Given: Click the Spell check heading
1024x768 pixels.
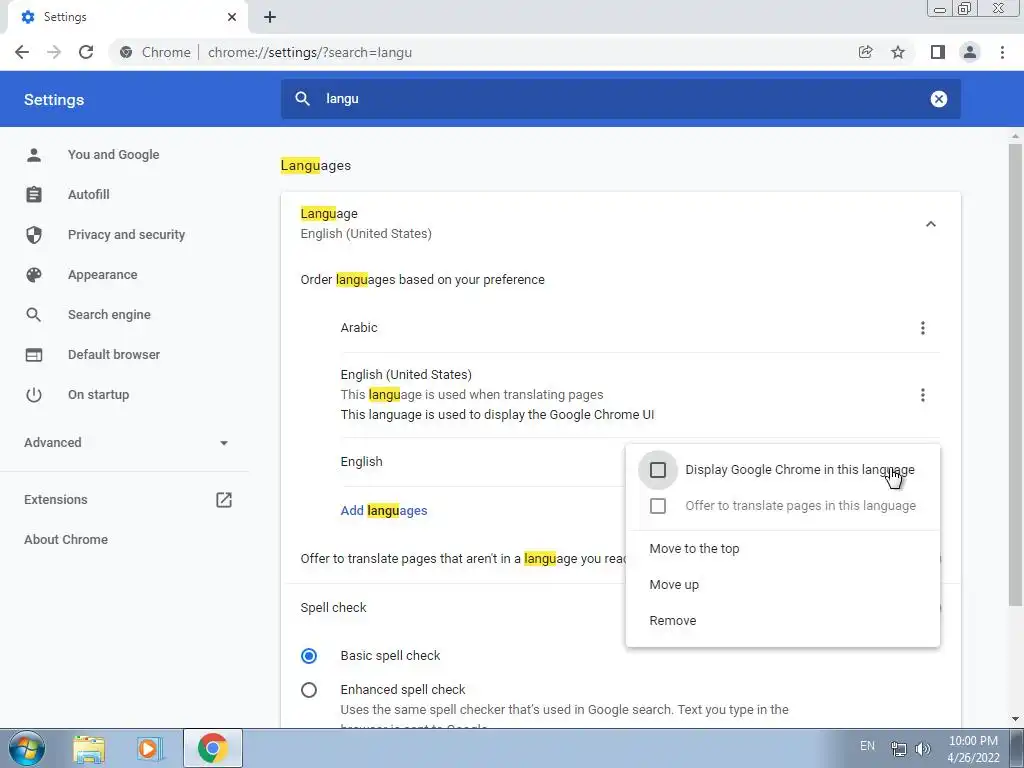Looking at the screenshot, I should click(x=333, y=607).
